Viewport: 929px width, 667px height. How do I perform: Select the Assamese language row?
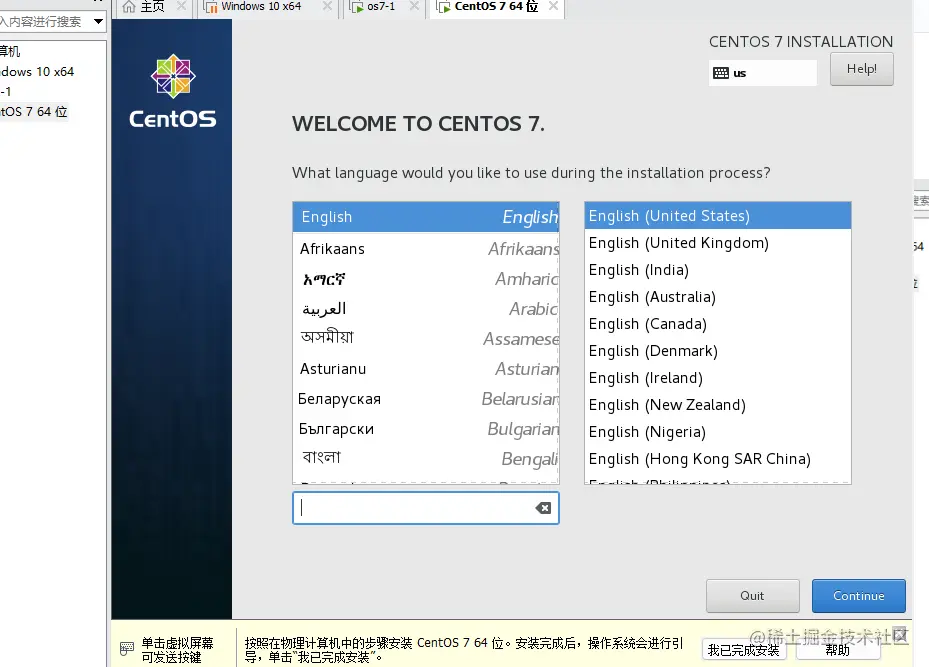pos(426,338)
